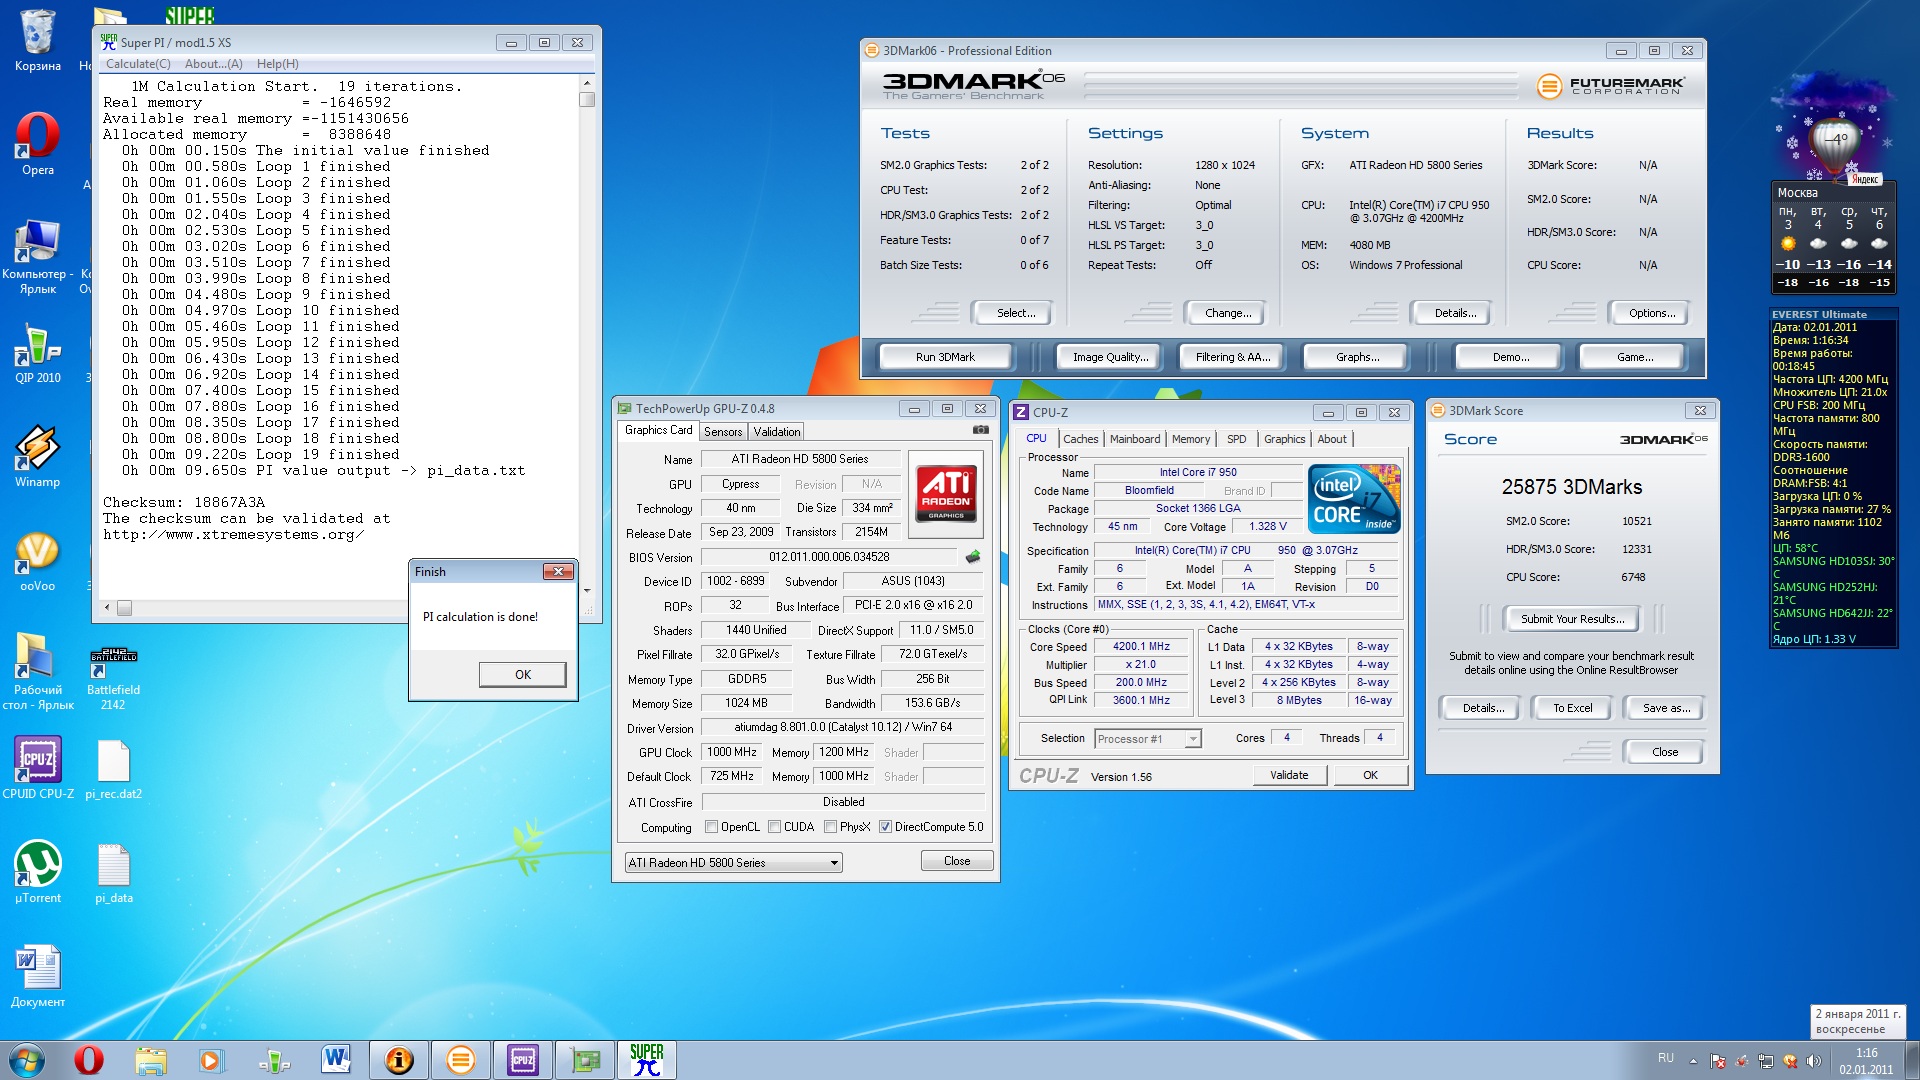Open Processor #1 selection dropdown in CPU-Z
1920x1080 pixels.
tap(1147, 739)
